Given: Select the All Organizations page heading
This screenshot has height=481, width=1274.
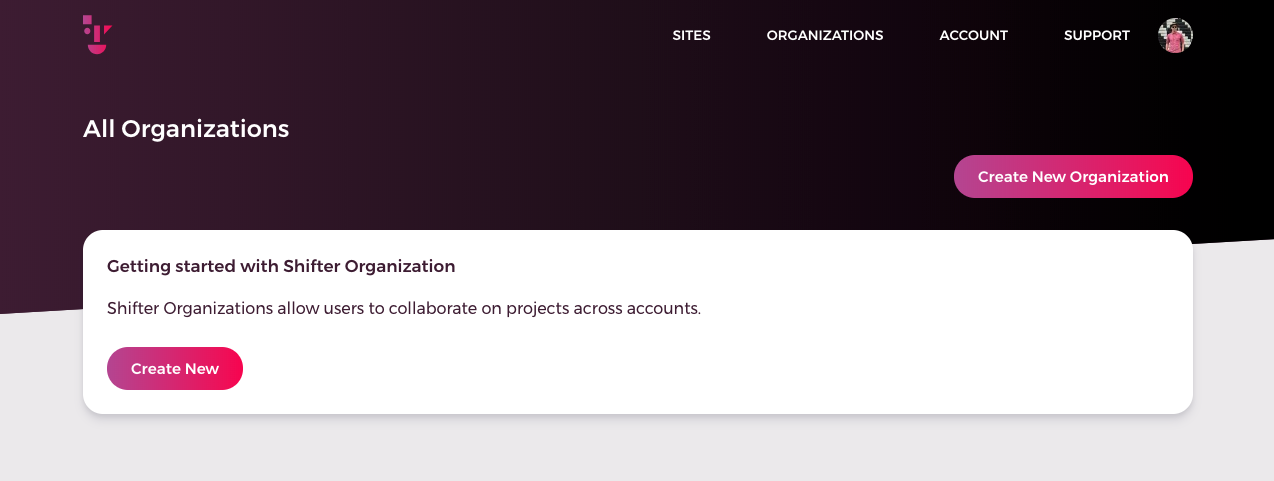Looking at the screenshot, I should click(x=186, y=129).
